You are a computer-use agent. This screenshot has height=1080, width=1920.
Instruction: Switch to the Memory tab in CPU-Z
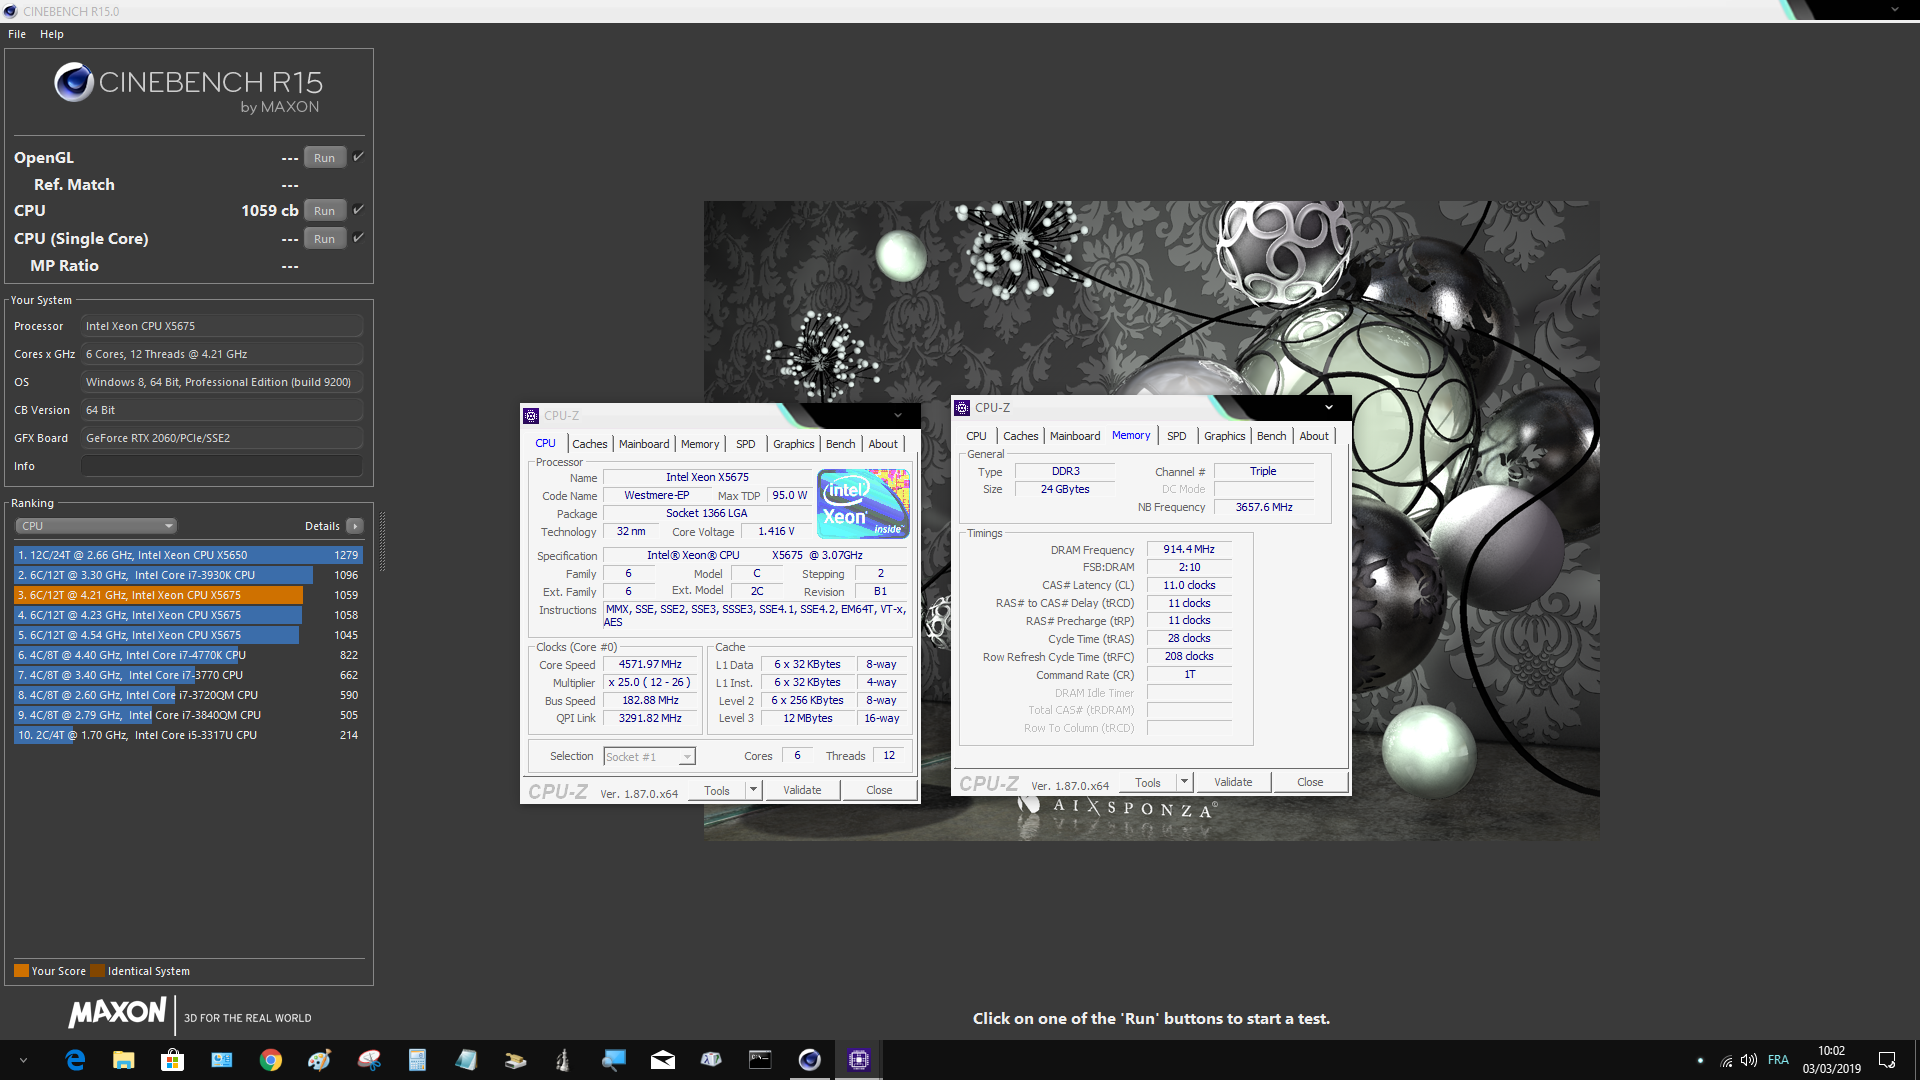700,443
